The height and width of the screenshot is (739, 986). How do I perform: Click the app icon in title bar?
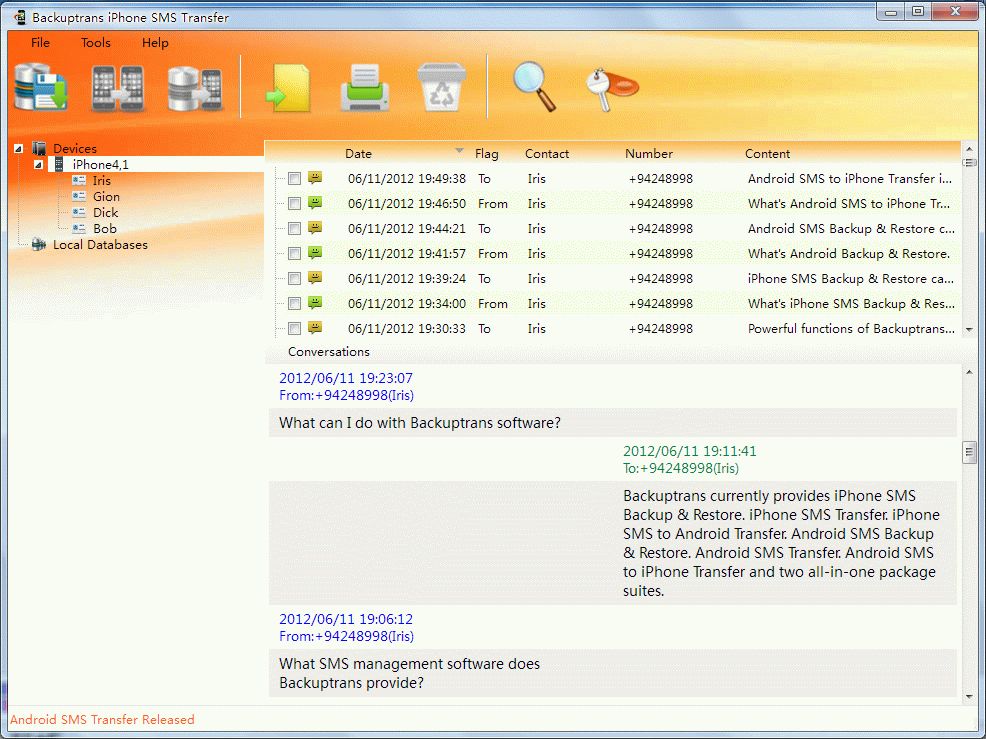coord(19,17)
